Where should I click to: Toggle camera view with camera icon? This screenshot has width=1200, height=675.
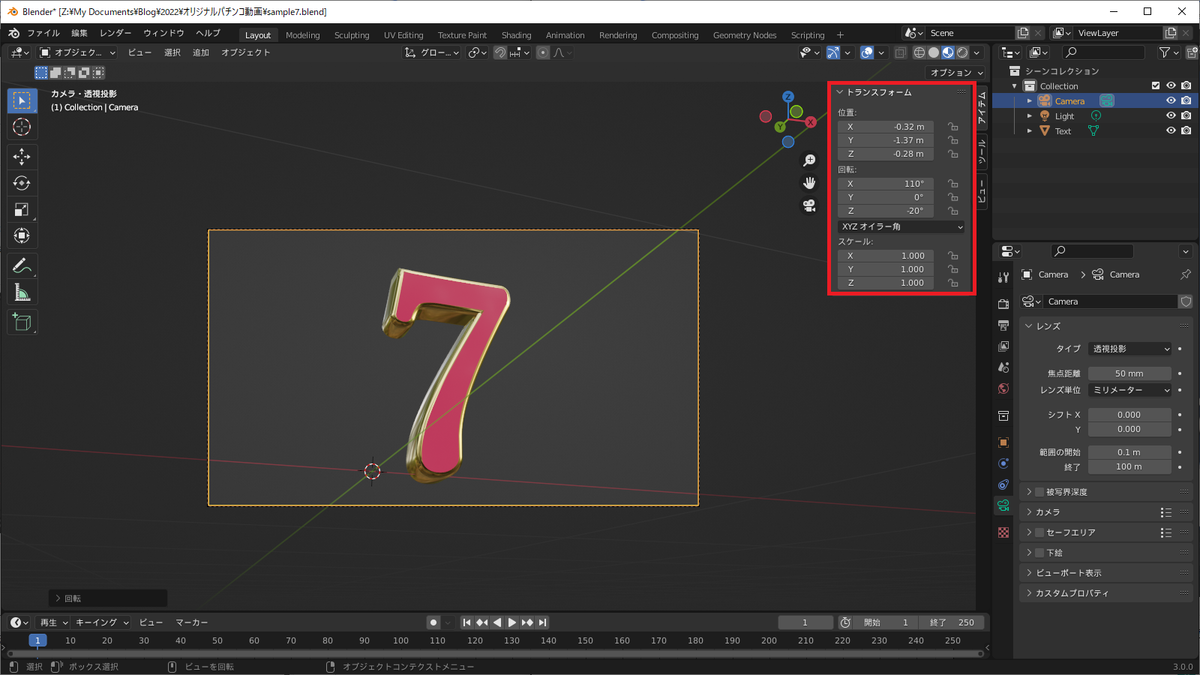809,206
